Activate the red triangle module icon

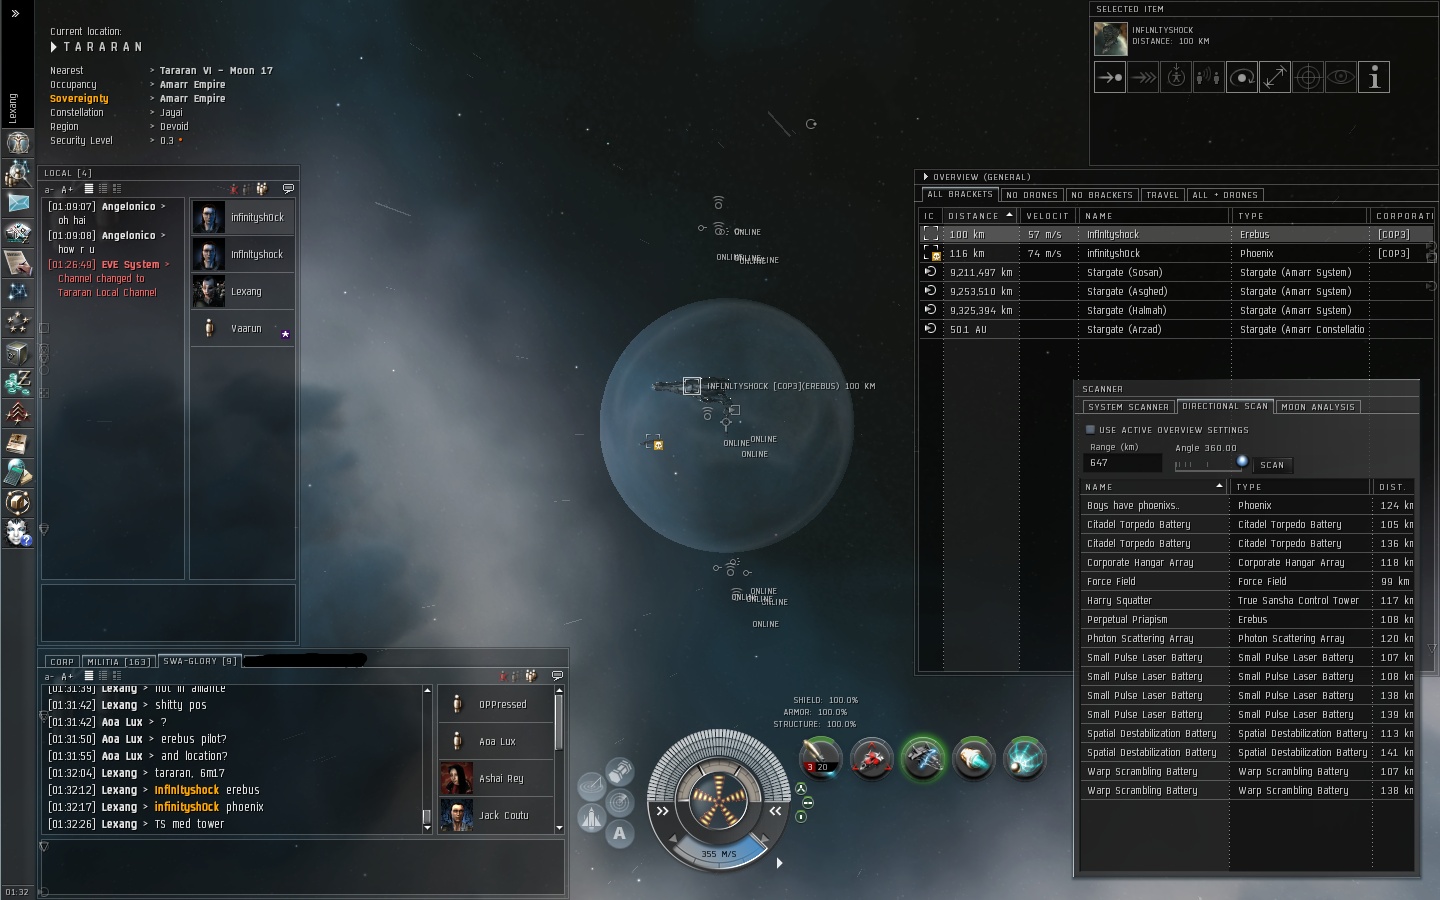pyautogui.click(x=871, y=757)
